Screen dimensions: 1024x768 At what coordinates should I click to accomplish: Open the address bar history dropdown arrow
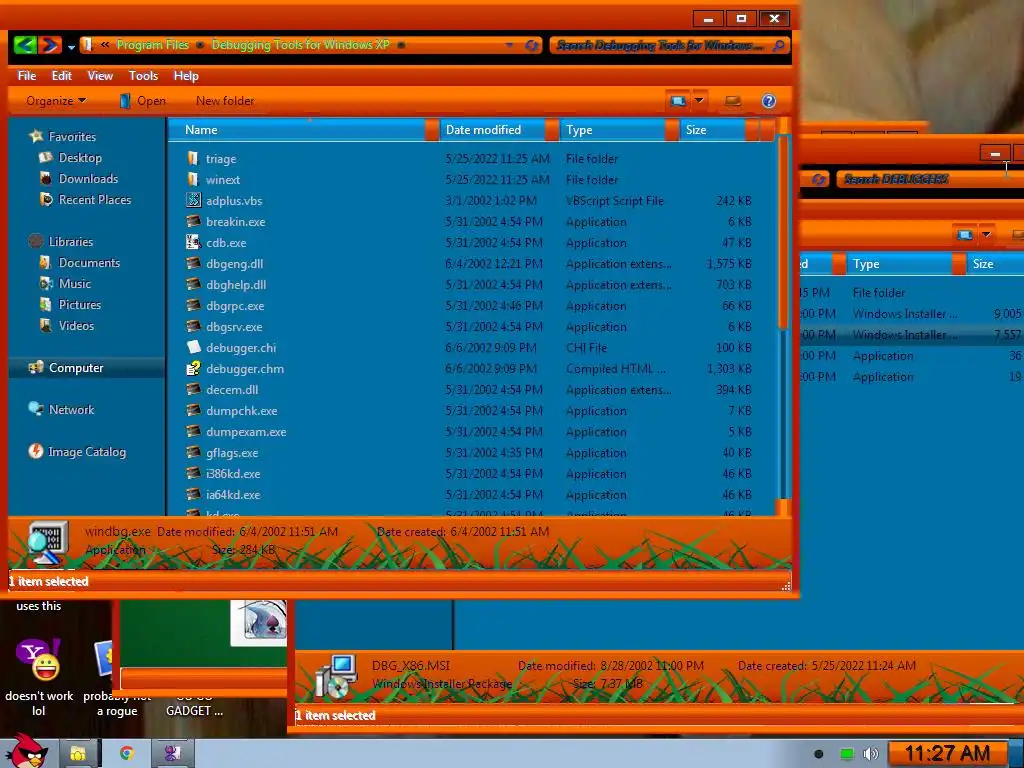[x=509, y=45]
